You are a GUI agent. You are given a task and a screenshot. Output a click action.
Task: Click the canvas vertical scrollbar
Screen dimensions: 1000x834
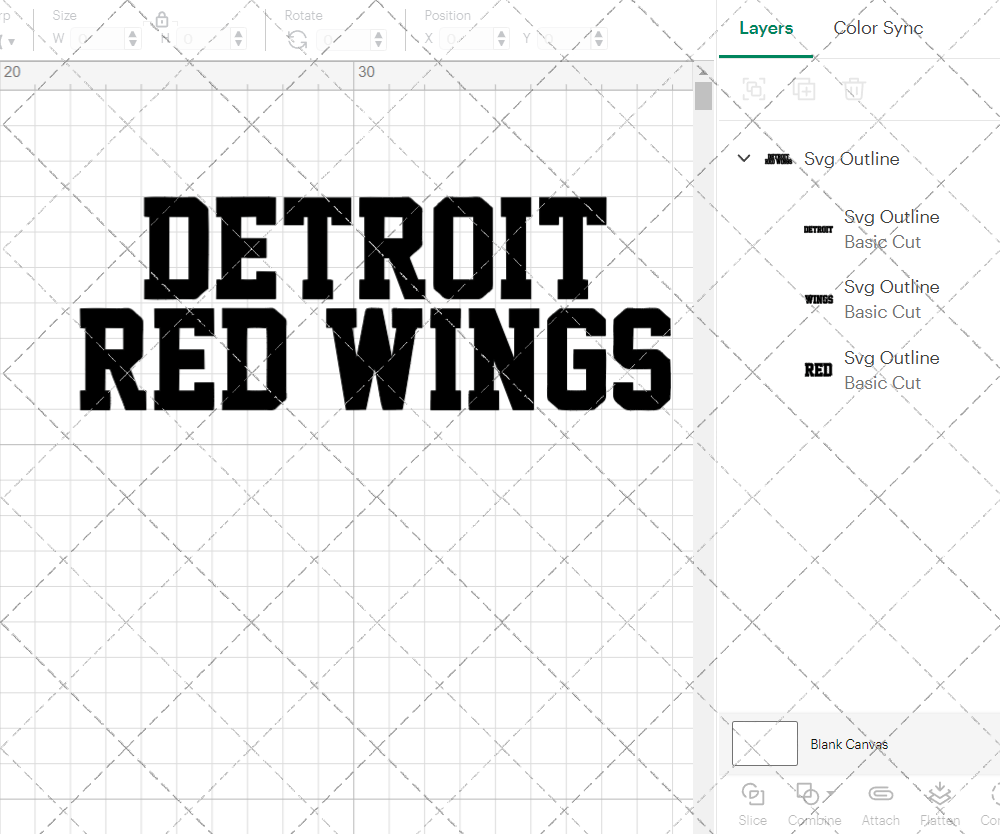703,95
